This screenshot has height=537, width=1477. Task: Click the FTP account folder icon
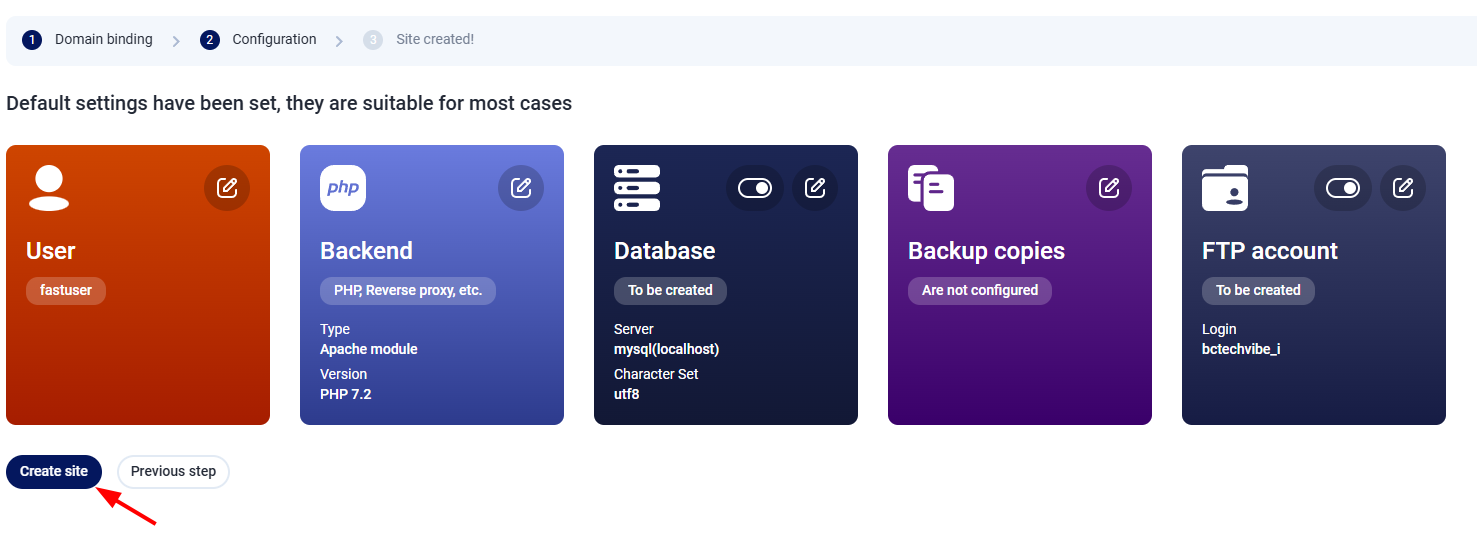pyautogui.click(x=1225, y=188)
